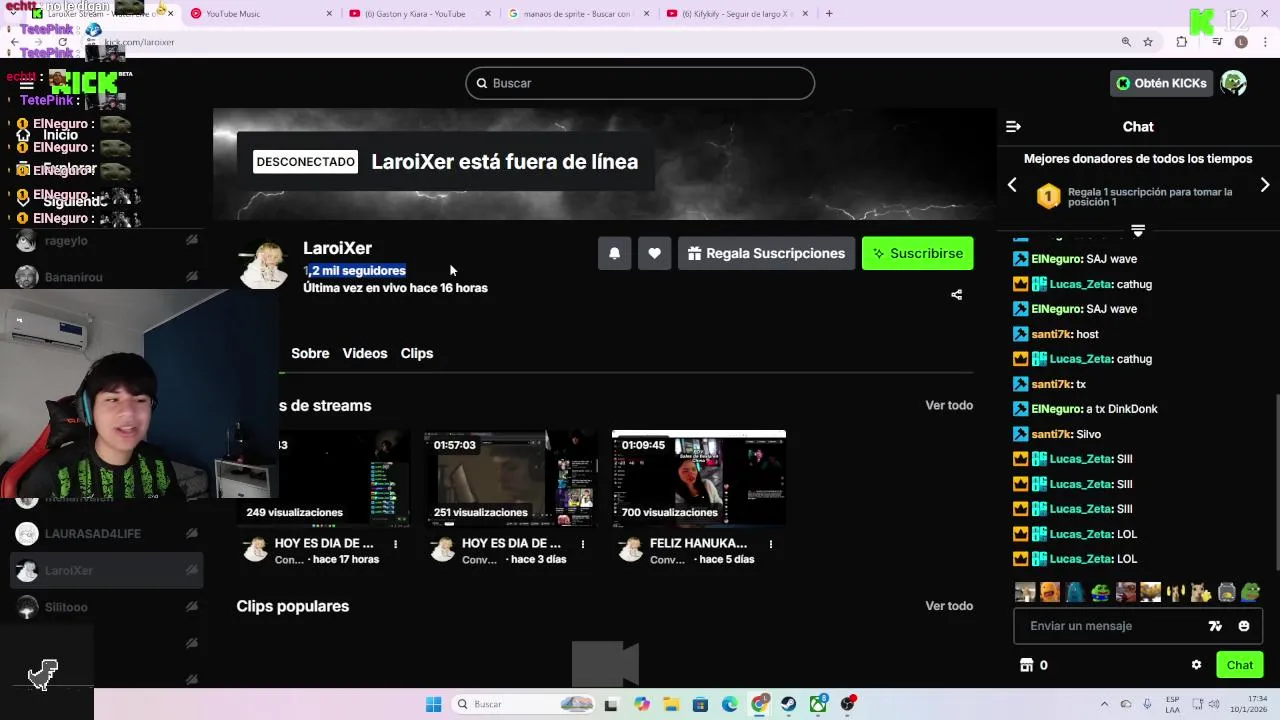Screen dimensions: 1280x720
Task: Click the Windows taskbar Buscar search box
Action: tap(523, 704)
